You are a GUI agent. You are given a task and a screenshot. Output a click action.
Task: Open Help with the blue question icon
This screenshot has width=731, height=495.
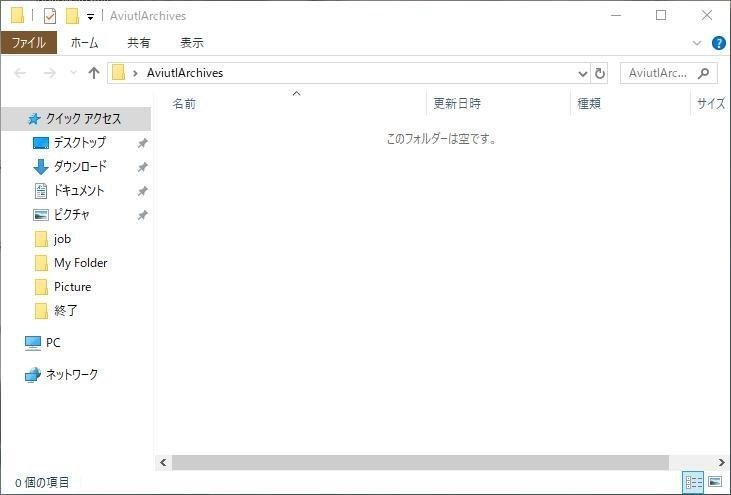pos(719,43)
